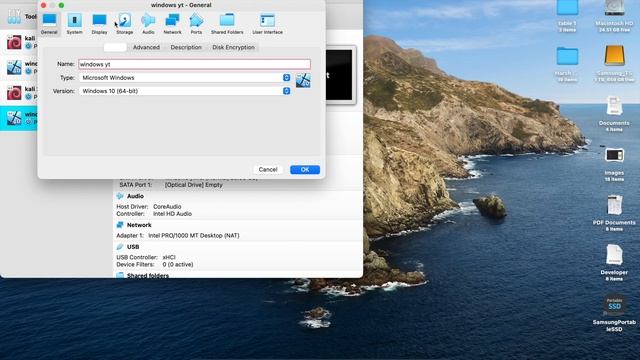This screenshot has width=640, height=360.
Task: Click the USB section header in details pane
Action: pyautogui.click(x=133, y=247)
